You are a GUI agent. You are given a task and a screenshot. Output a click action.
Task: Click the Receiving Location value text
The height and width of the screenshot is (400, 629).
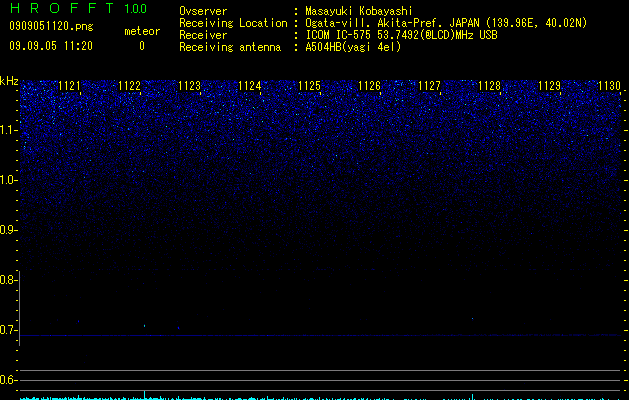pyautogui.click(x=446, y=23)
